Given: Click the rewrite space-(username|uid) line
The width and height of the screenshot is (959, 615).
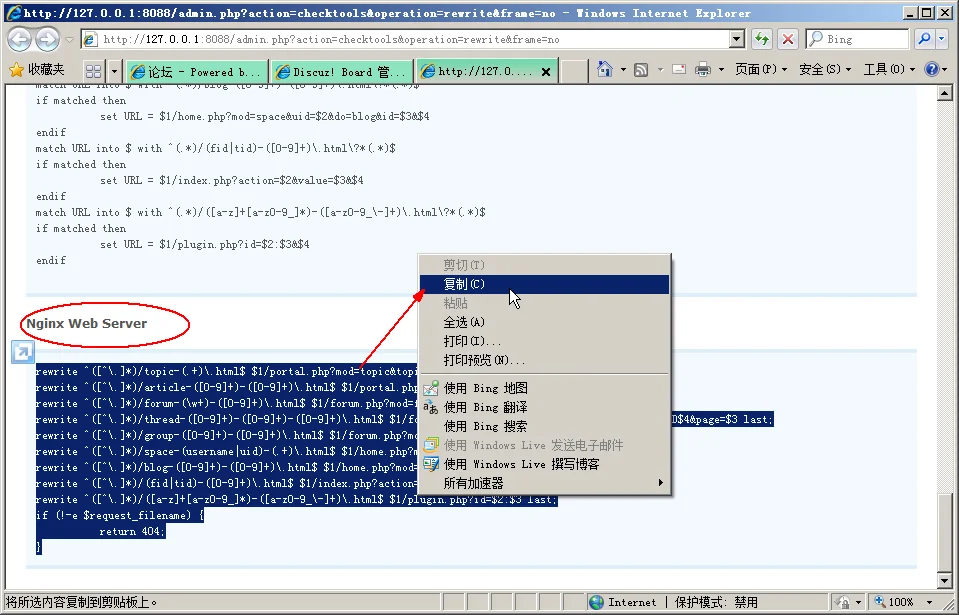Looking at the screenshot, I should tap(227, 451).
